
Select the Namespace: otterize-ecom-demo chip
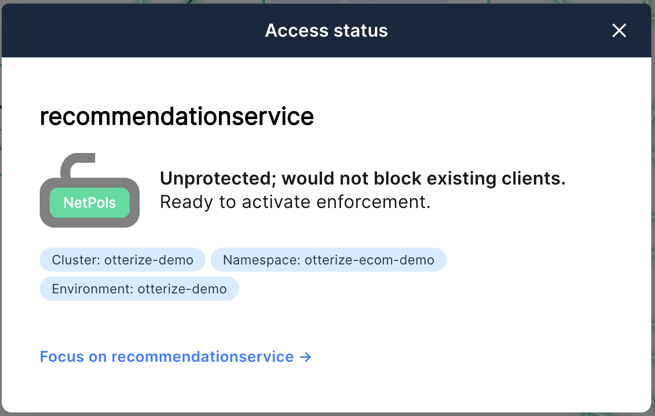pyautogui.click(x=328, y=260)
